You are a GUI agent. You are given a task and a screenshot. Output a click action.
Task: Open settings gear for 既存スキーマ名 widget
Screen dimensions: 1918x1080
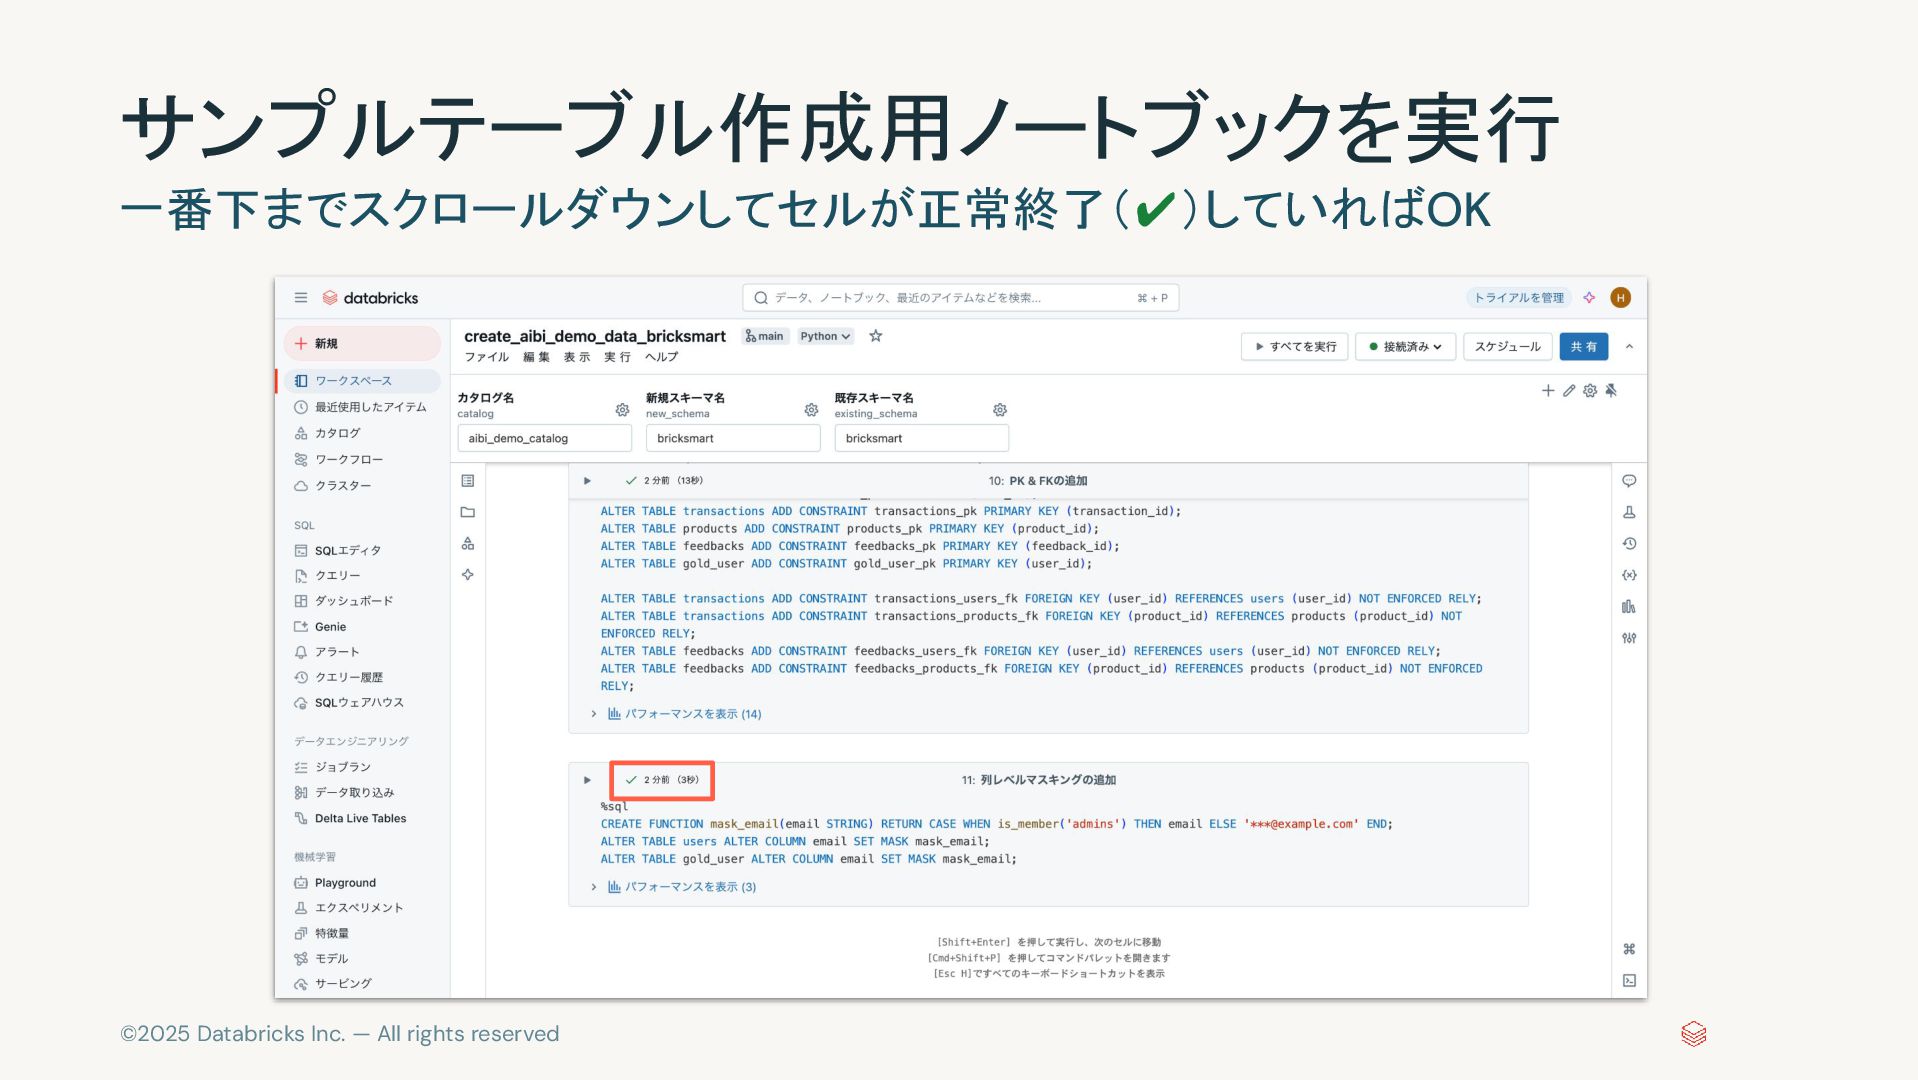pos(999,410)
